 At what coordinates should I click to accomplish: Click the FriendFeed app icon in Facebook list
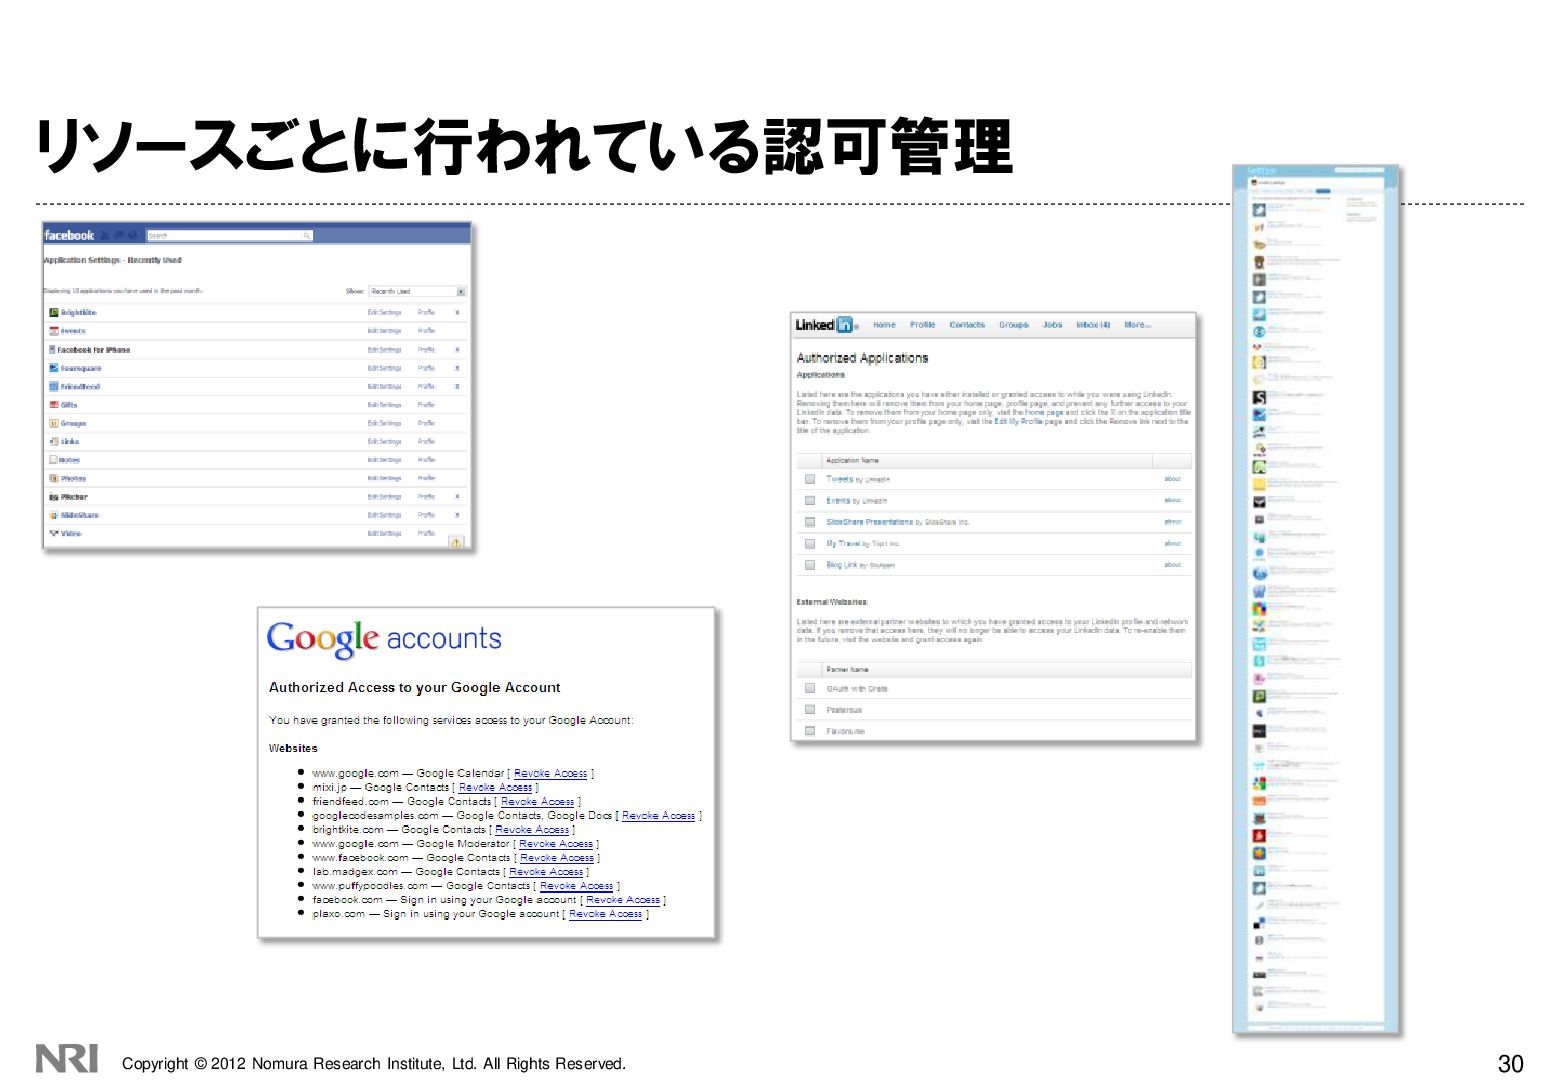(x=54, y=386)
